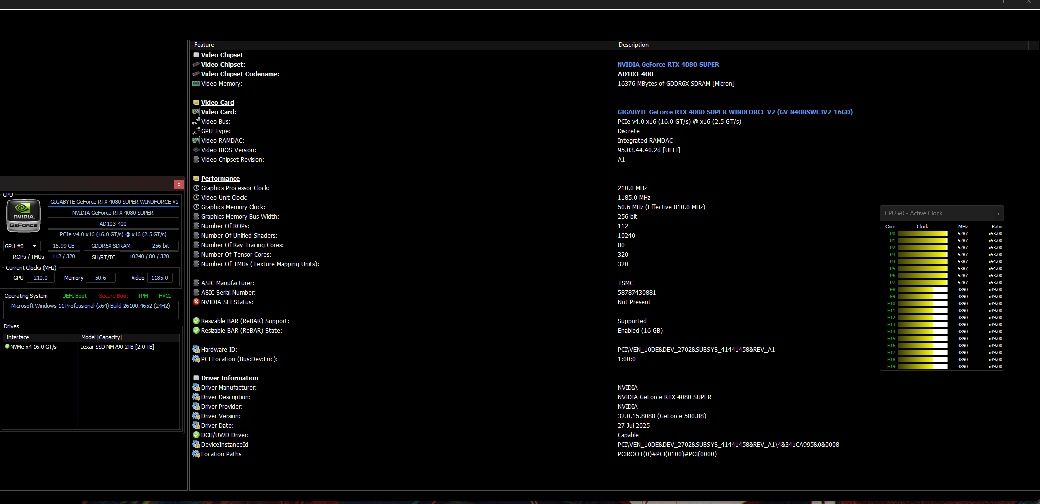This screenshot has width=1040, height=504.
Task: Select the Number Of Tensor Cores: label
Action: (x=238, y=255)
